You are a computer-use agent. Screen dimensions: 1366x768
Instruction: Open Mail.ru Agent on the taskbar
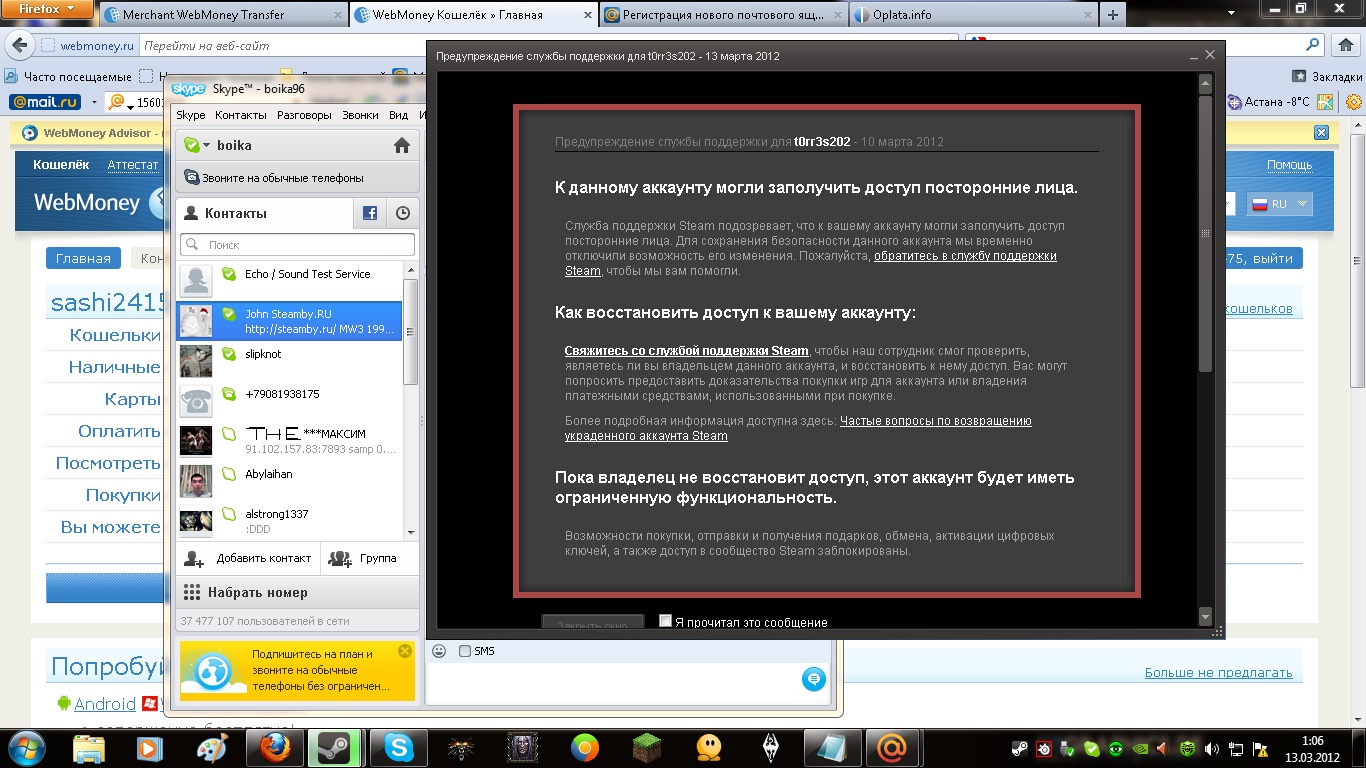[x=893, y=748]
